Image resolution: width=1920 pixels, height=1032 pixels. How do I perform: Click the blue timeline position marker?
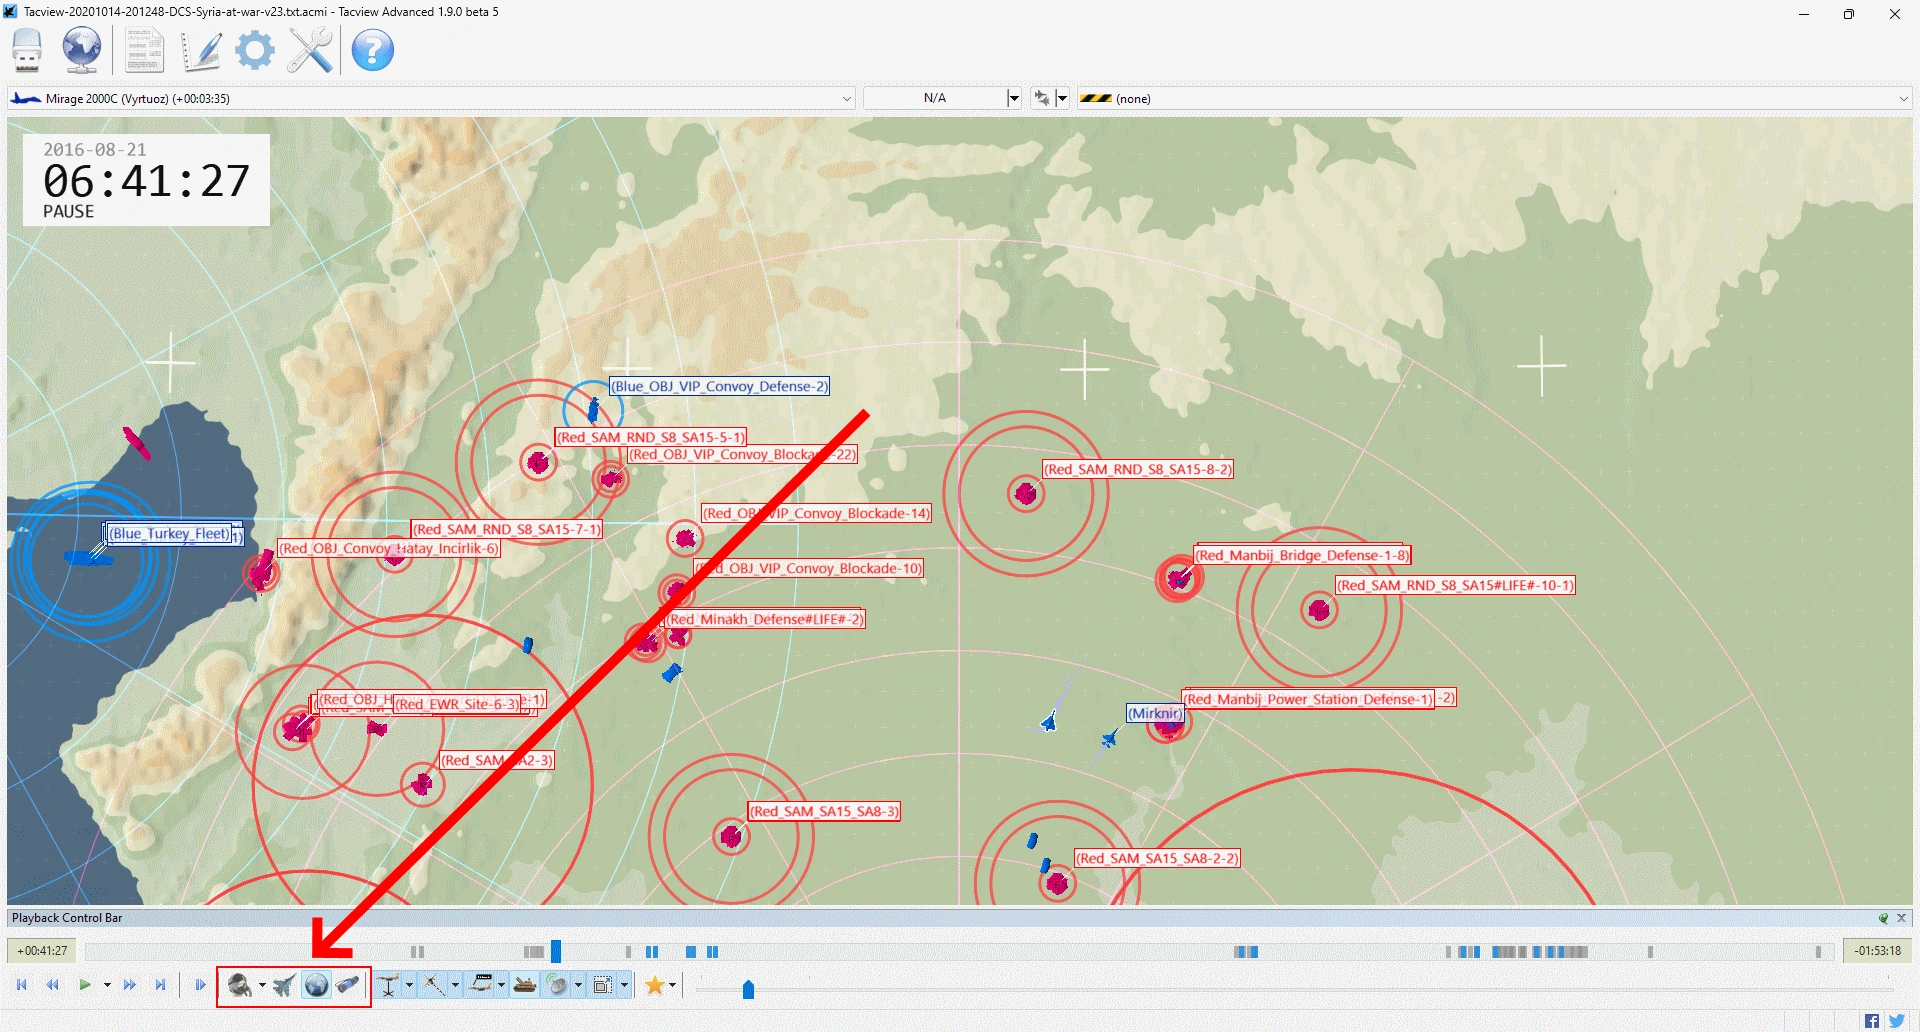pyautogui.click(x=556, y=951)
